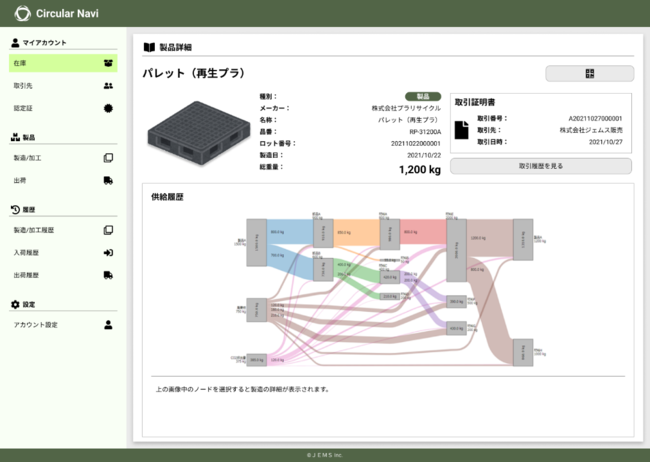This screenshot has height=463, width=650.
Task: Select bottom-right gray node in Sankey diagram
Action: coord(521,353)
